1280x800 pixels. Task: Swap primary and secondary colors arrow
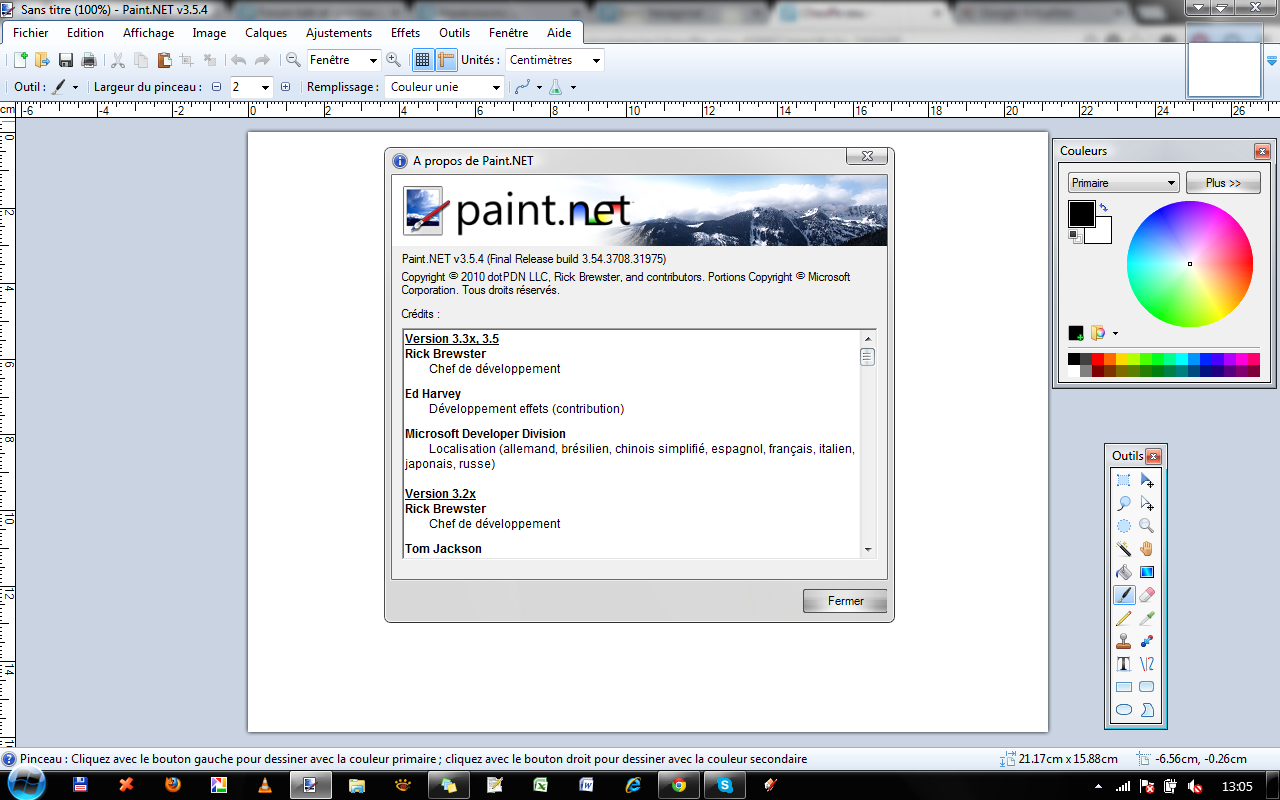coord(1103,208)
